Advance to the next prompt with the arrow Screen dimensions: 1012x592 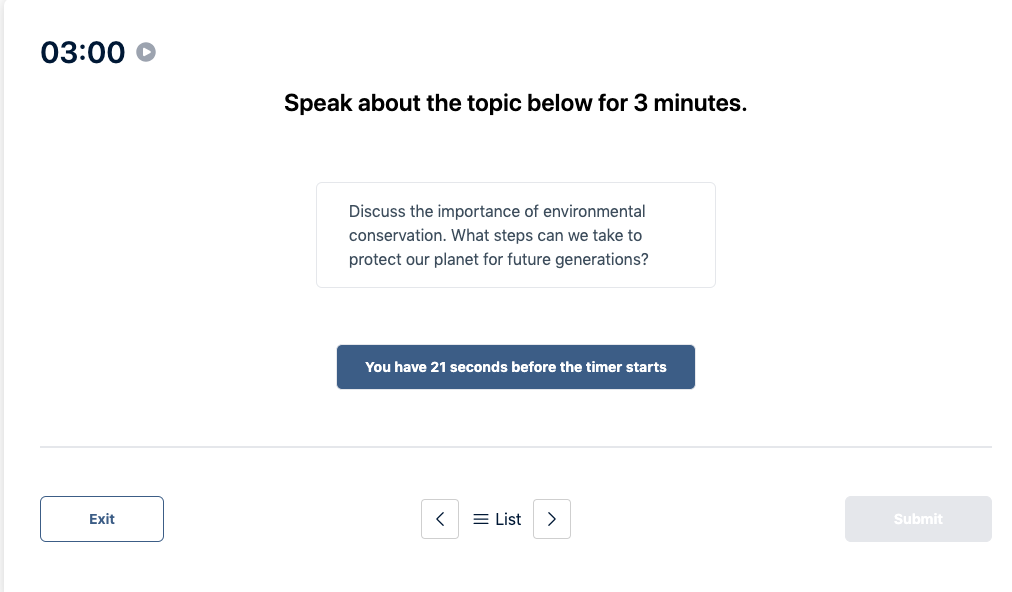point(552,518)
